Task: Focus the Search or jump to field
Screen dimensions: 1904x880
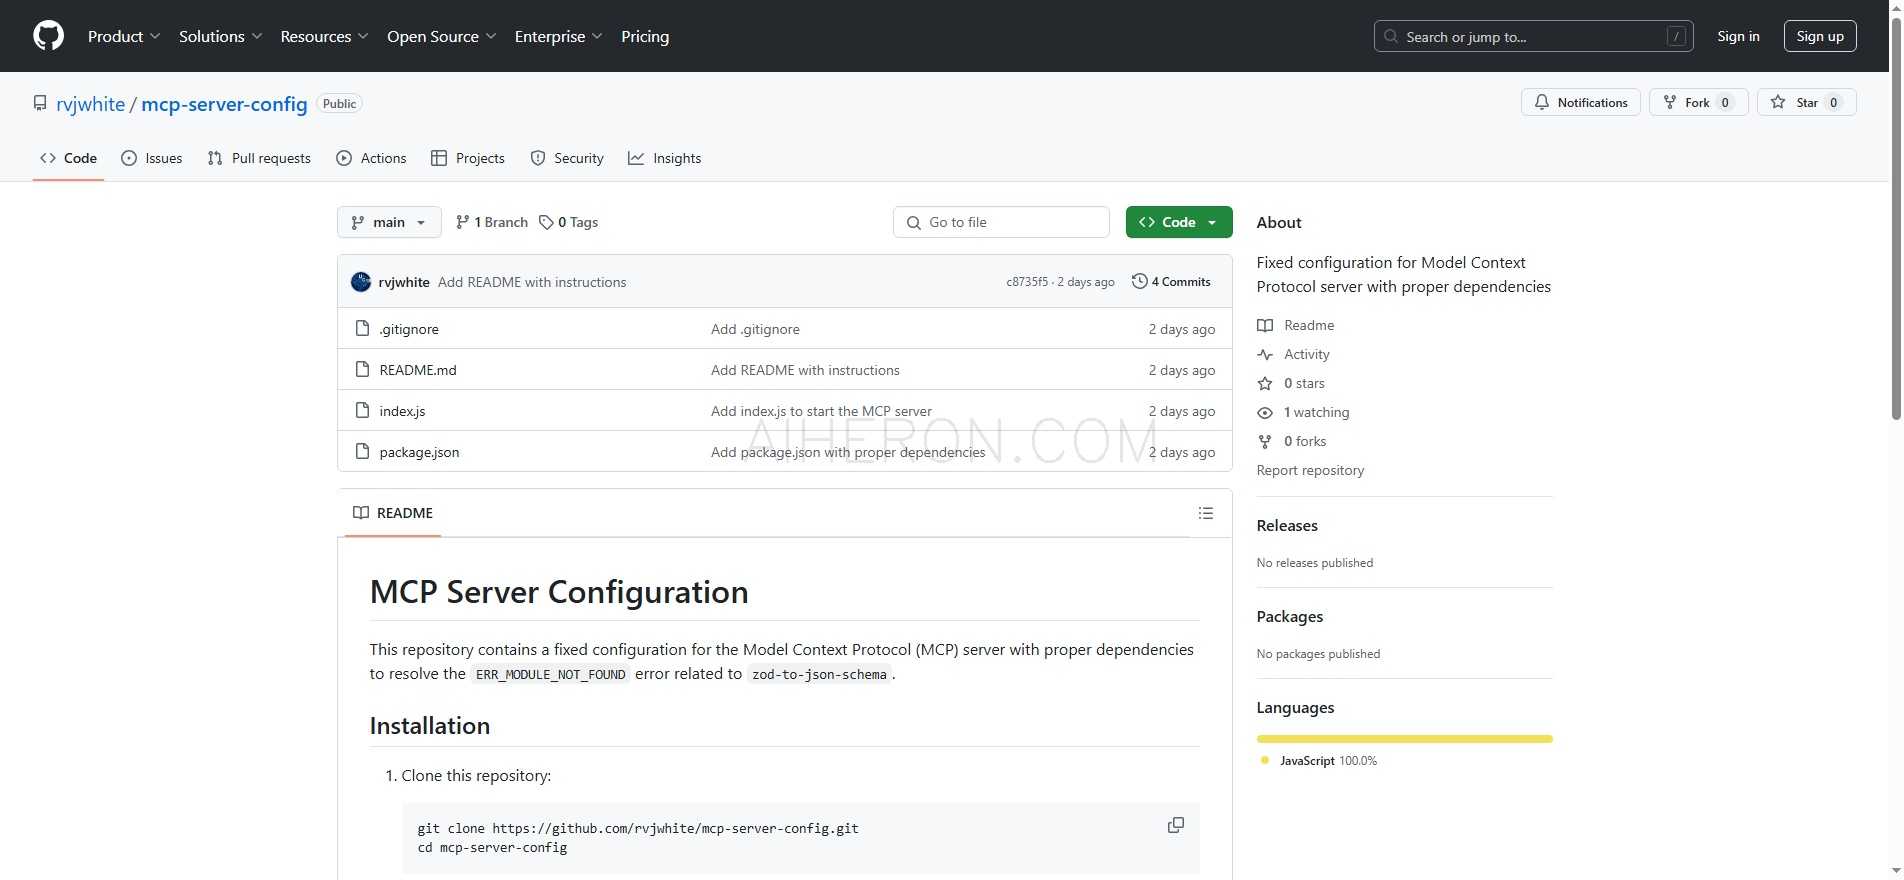Action: coord(1533,36)
